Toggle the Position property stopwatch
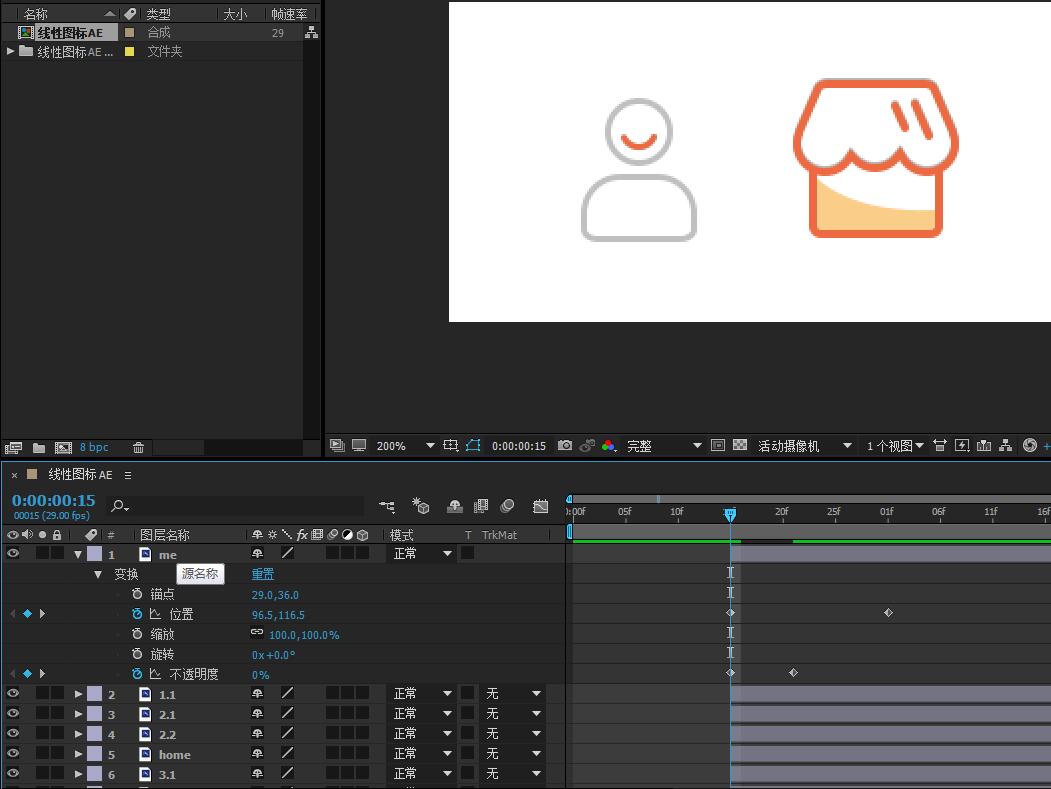 137,614
